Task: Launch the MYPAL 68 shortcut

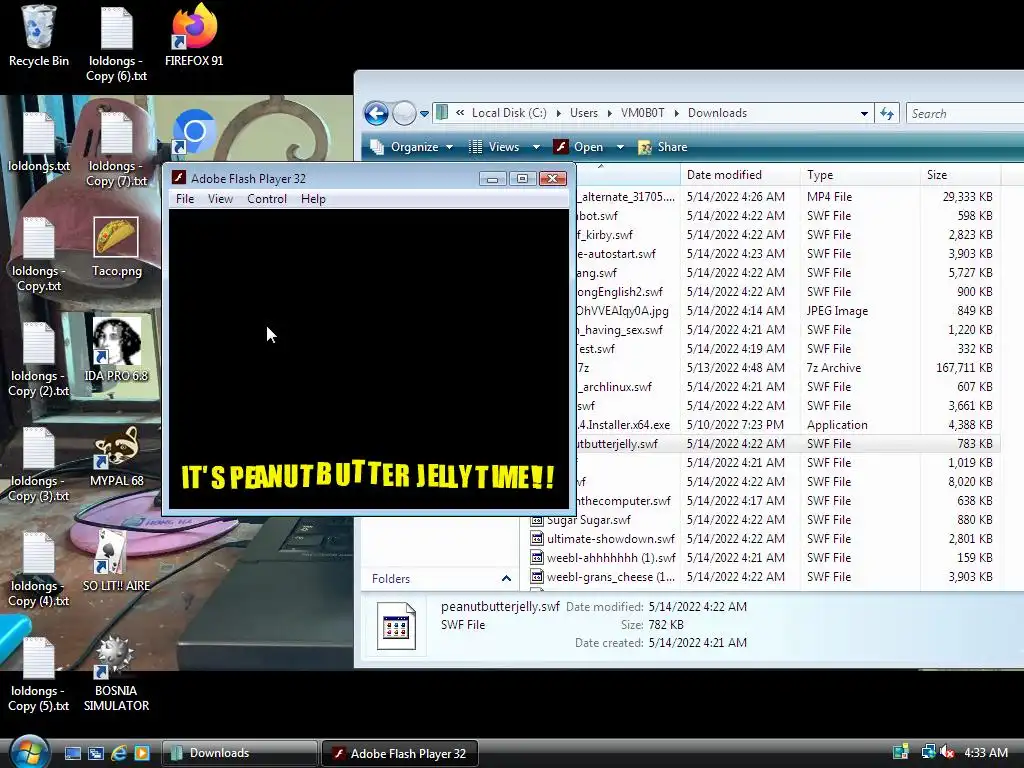Action: 116,457
